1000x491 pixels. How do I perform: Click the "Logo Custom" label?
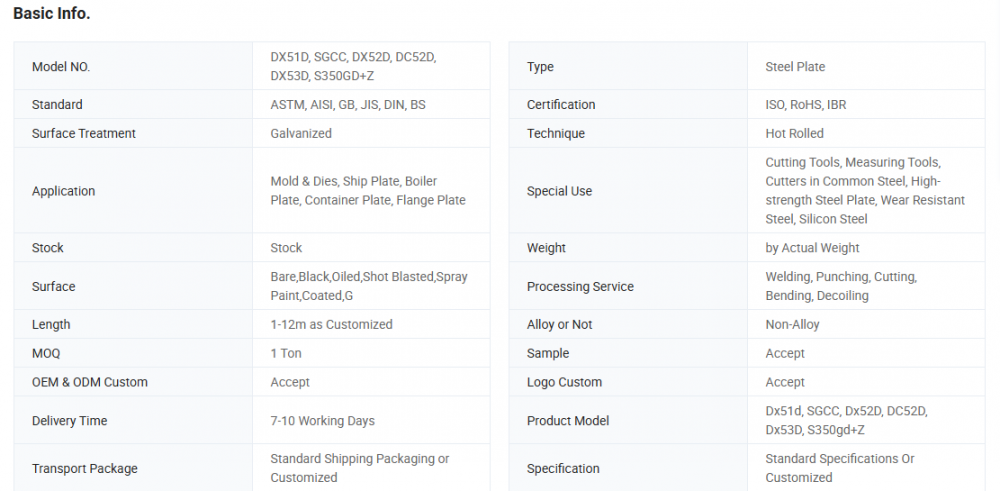click(564, 382)
